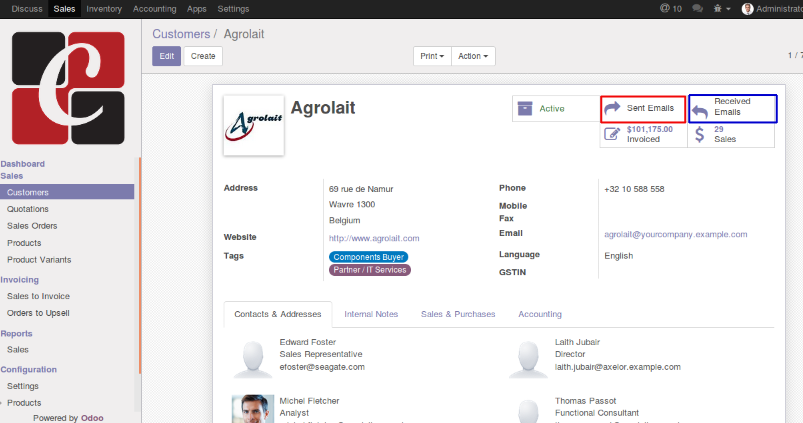Viewport: 803px width, 423px height.
Task: Click the Active archive box icon
Action: (525, 108)
